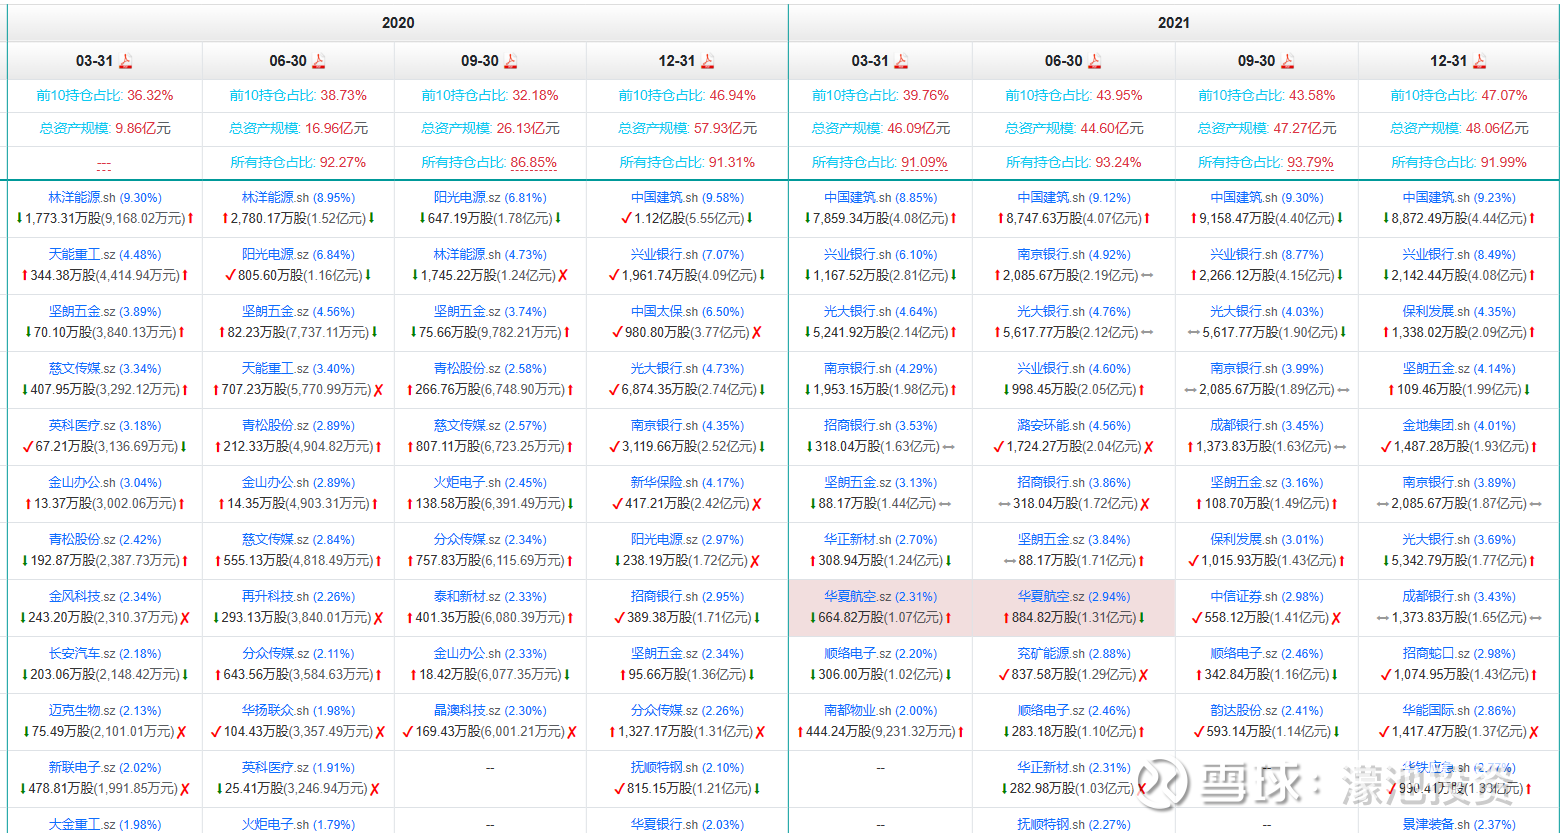Open the 泰和新材 stock link
This screenshot has width=1560, height=833.
(460, 597)
